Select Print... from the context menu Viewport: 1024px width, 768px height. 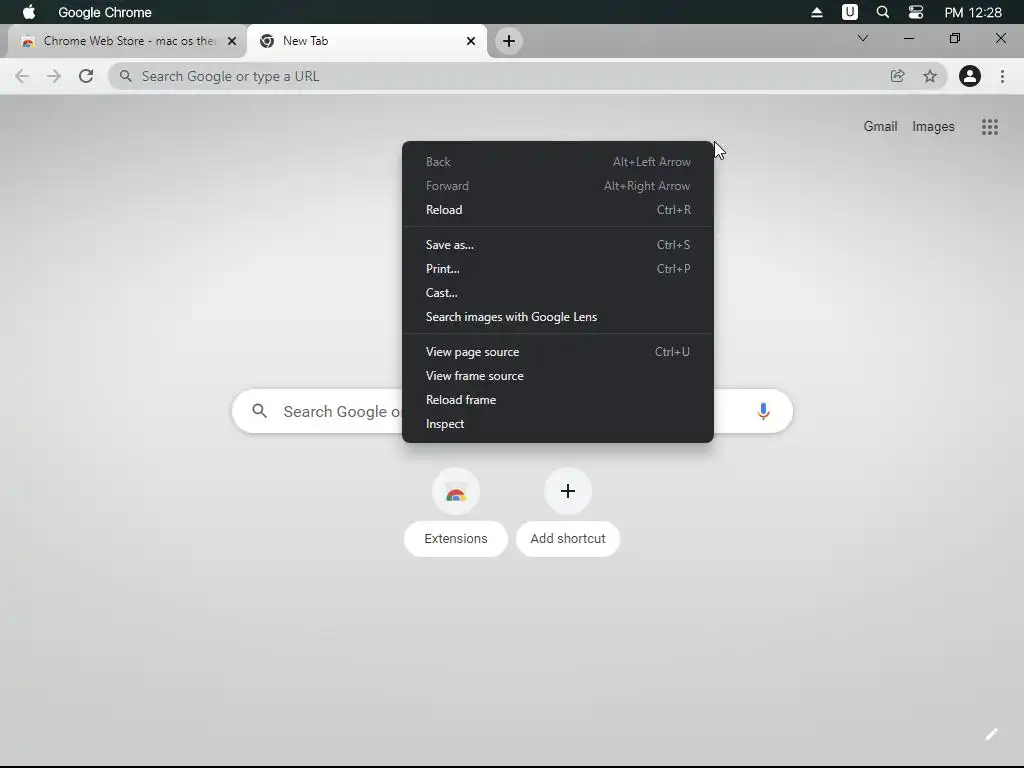pos(558,269)
